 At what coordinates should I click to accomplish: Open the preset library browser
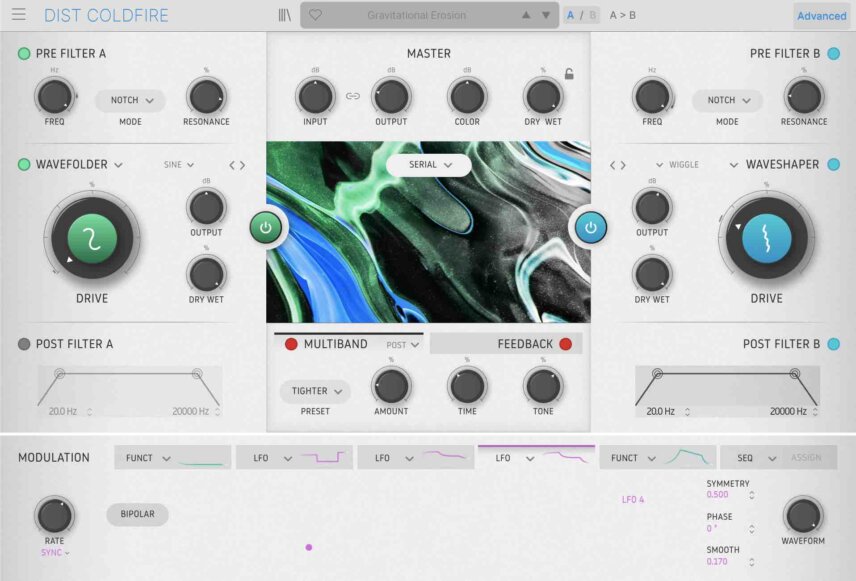point(284,15)
